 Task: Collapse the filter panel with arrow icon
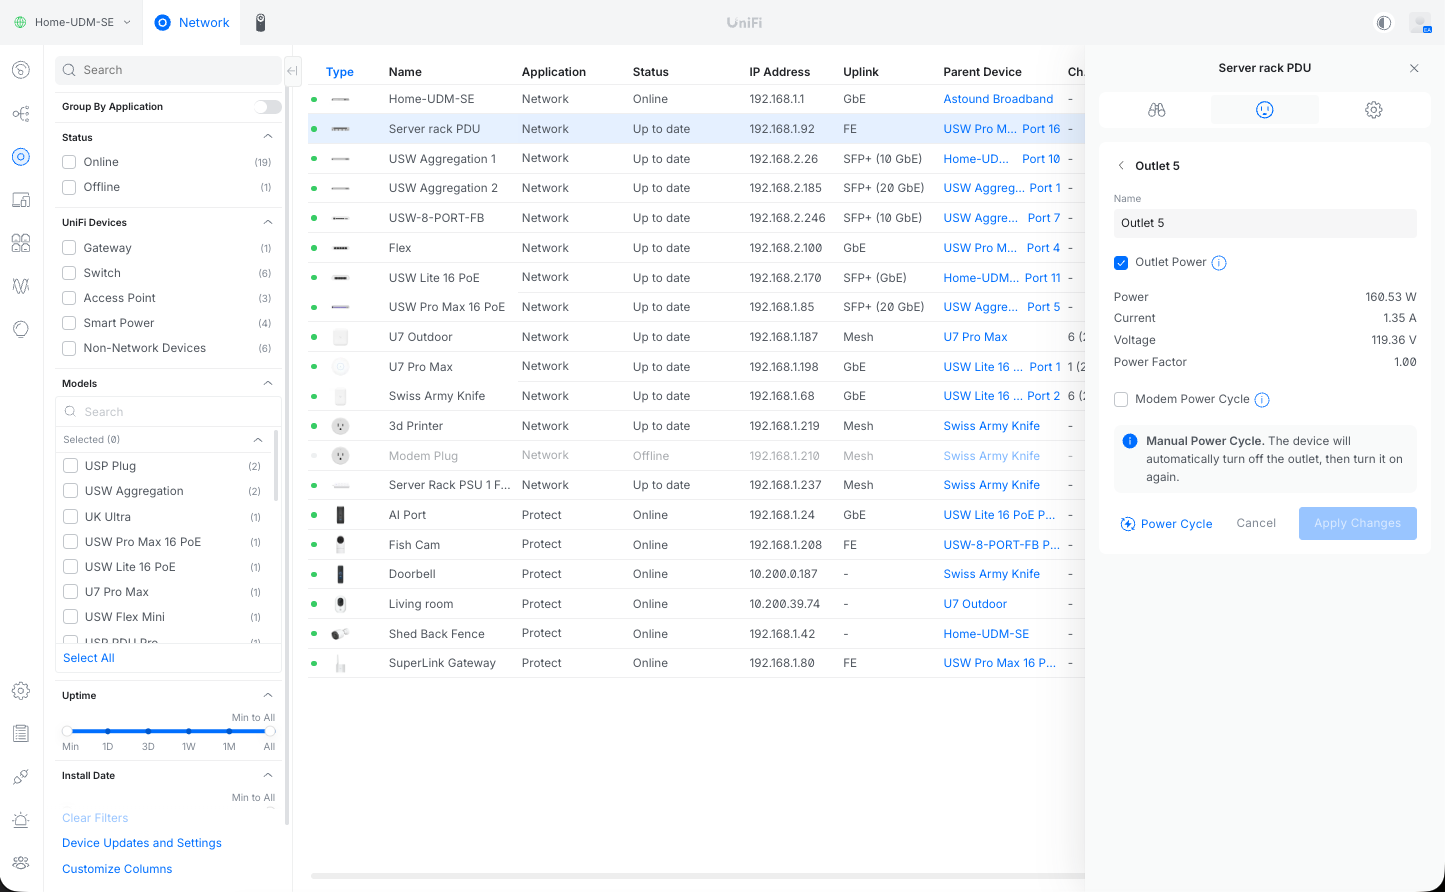click(292, 71)
